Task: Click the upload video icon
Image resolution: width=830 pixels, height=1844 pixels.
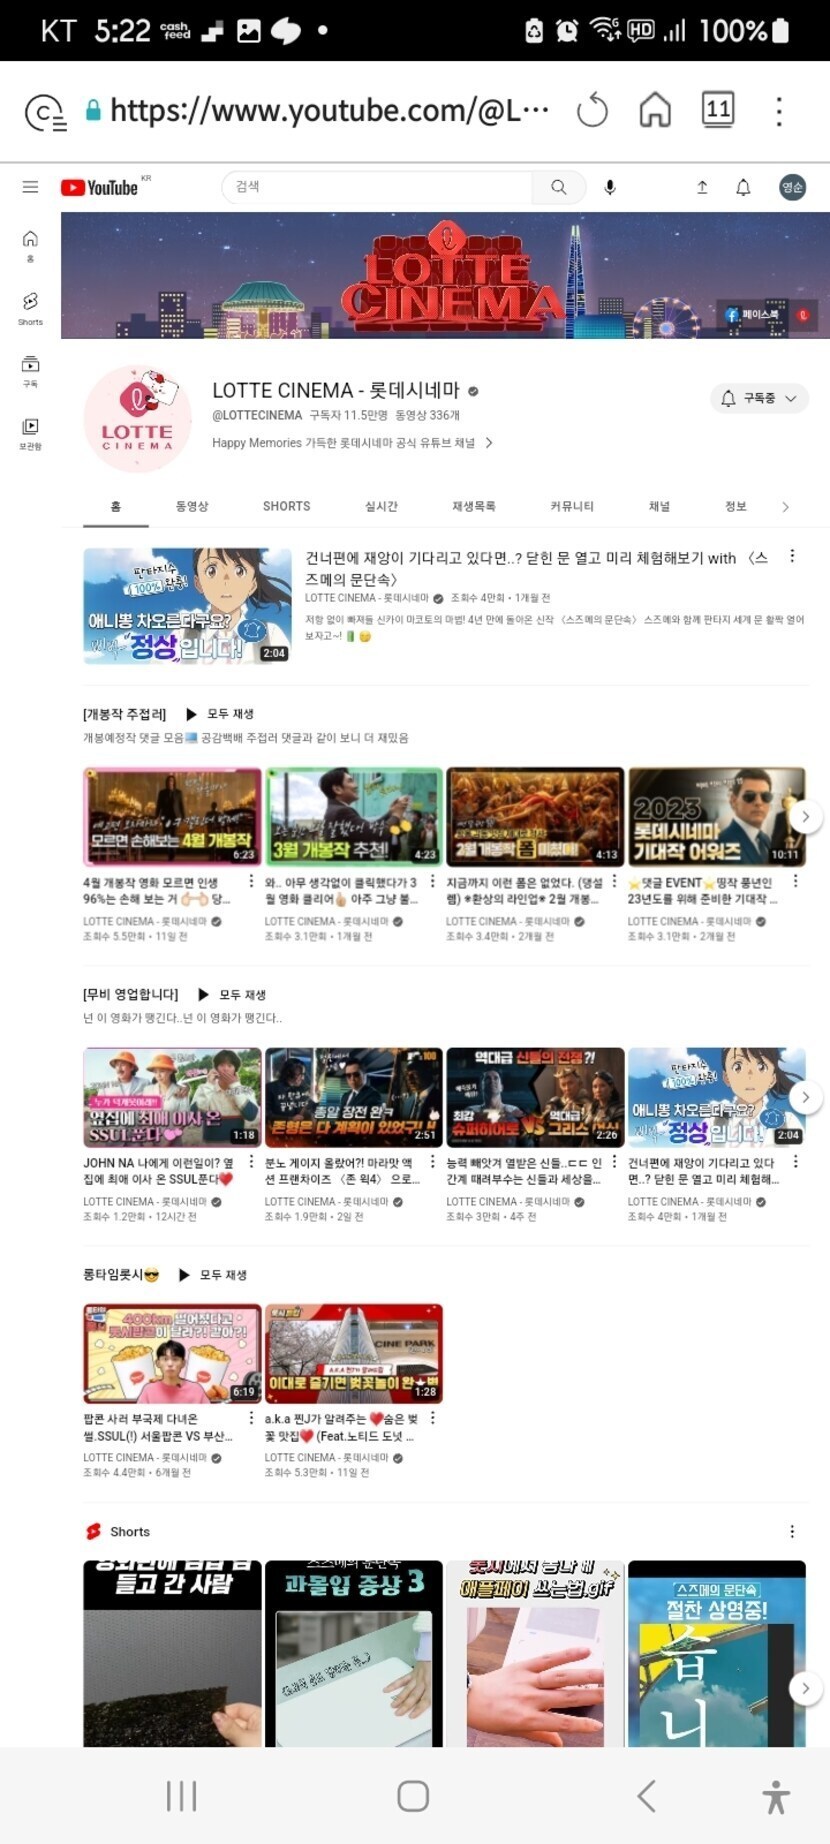Action: tap(702, 187)
